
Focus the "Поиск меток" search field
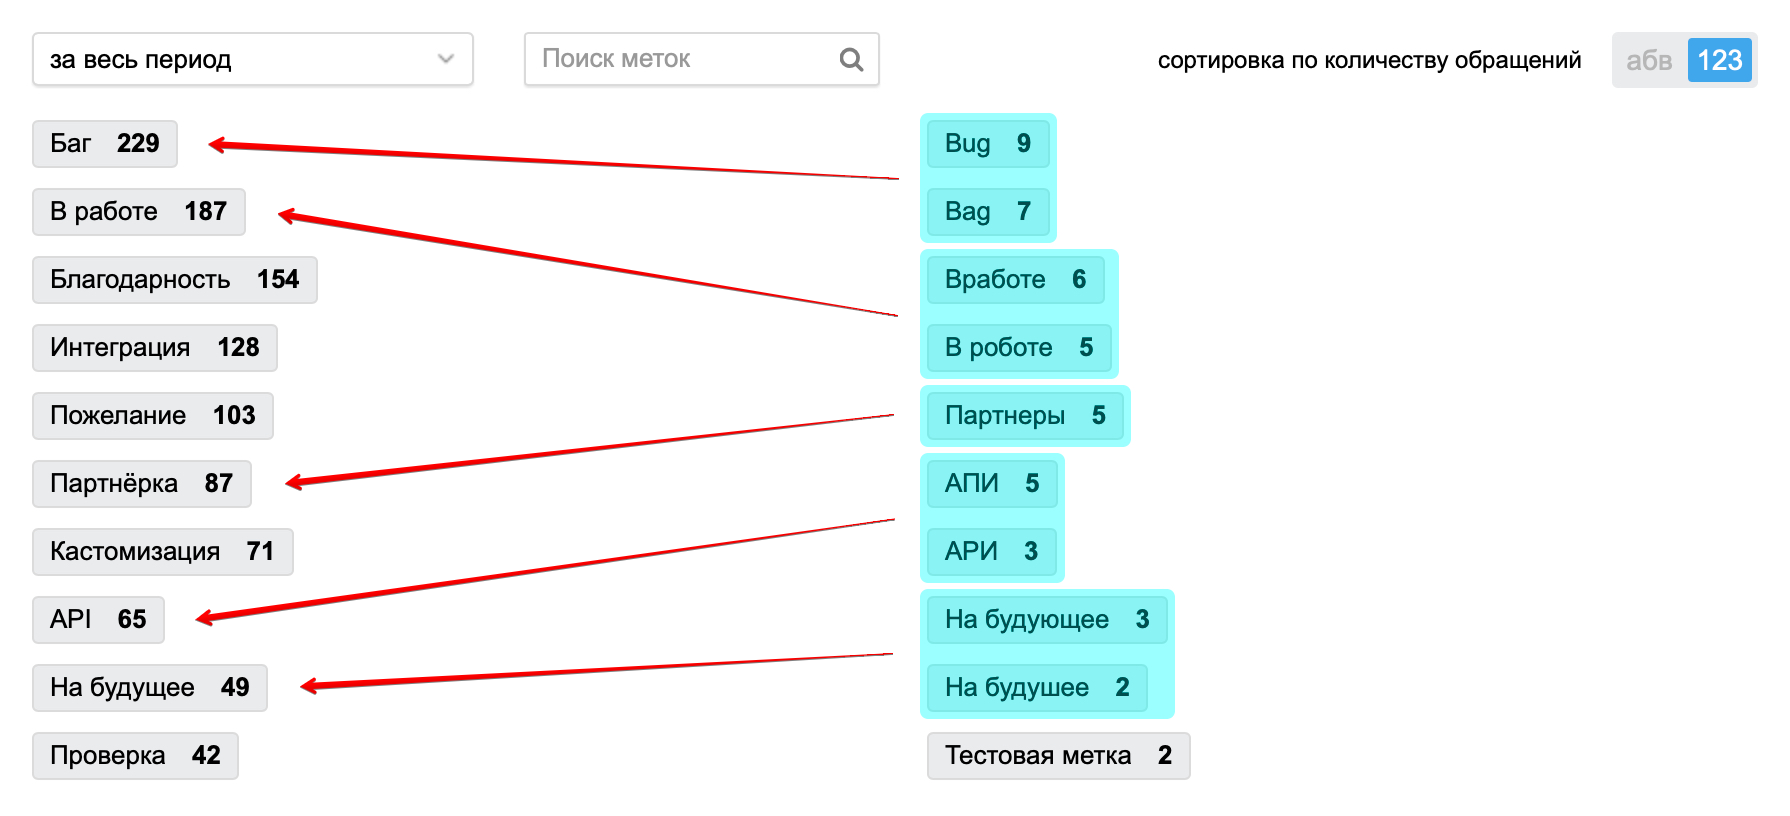702,60
